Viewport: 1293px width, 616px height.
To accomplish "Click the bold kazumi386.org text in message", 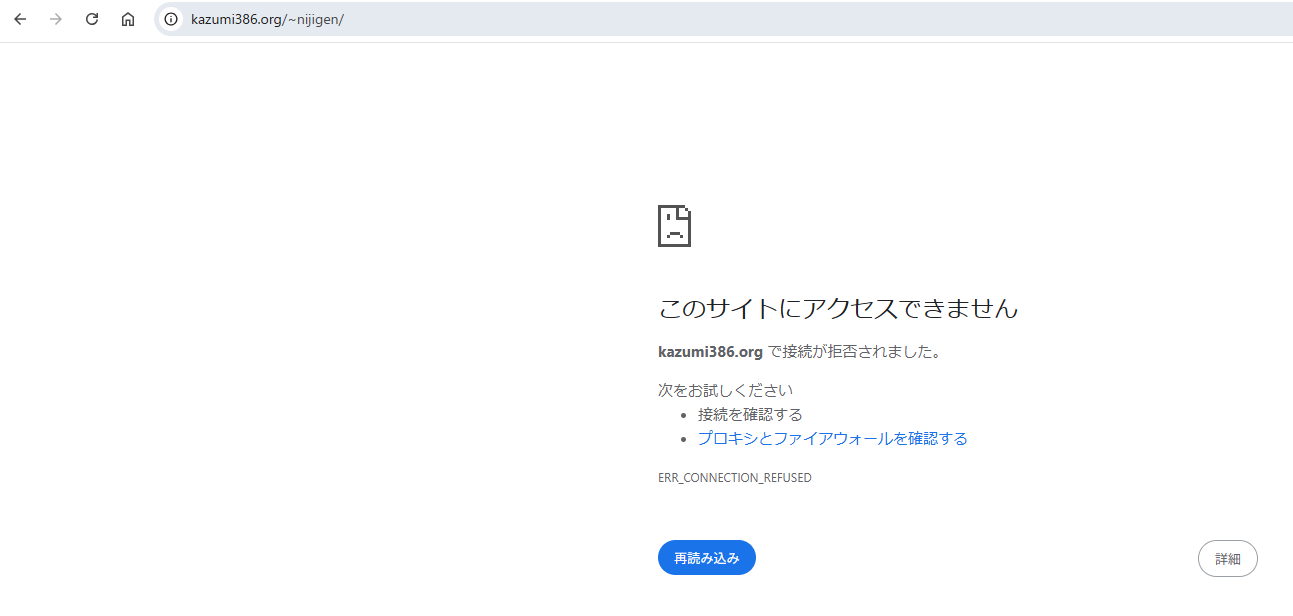I will tap(710, 352).
